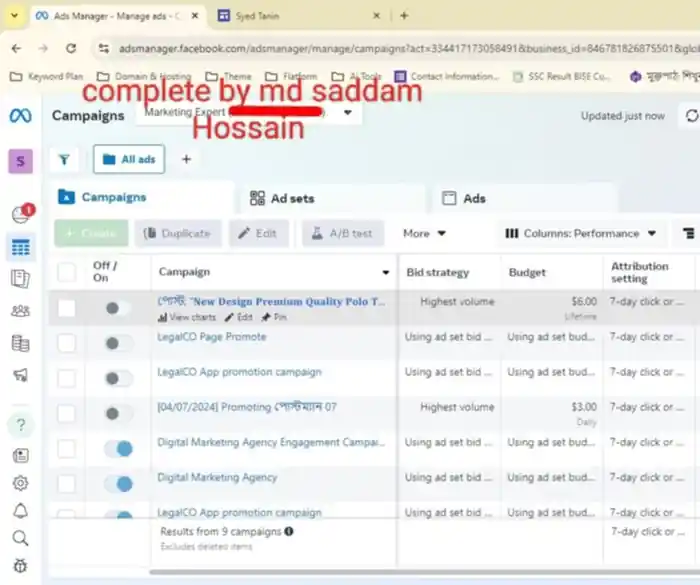Check the Polo T campaign row checkbox
Screen dimensions: 700x585
(x=67, y=308)
